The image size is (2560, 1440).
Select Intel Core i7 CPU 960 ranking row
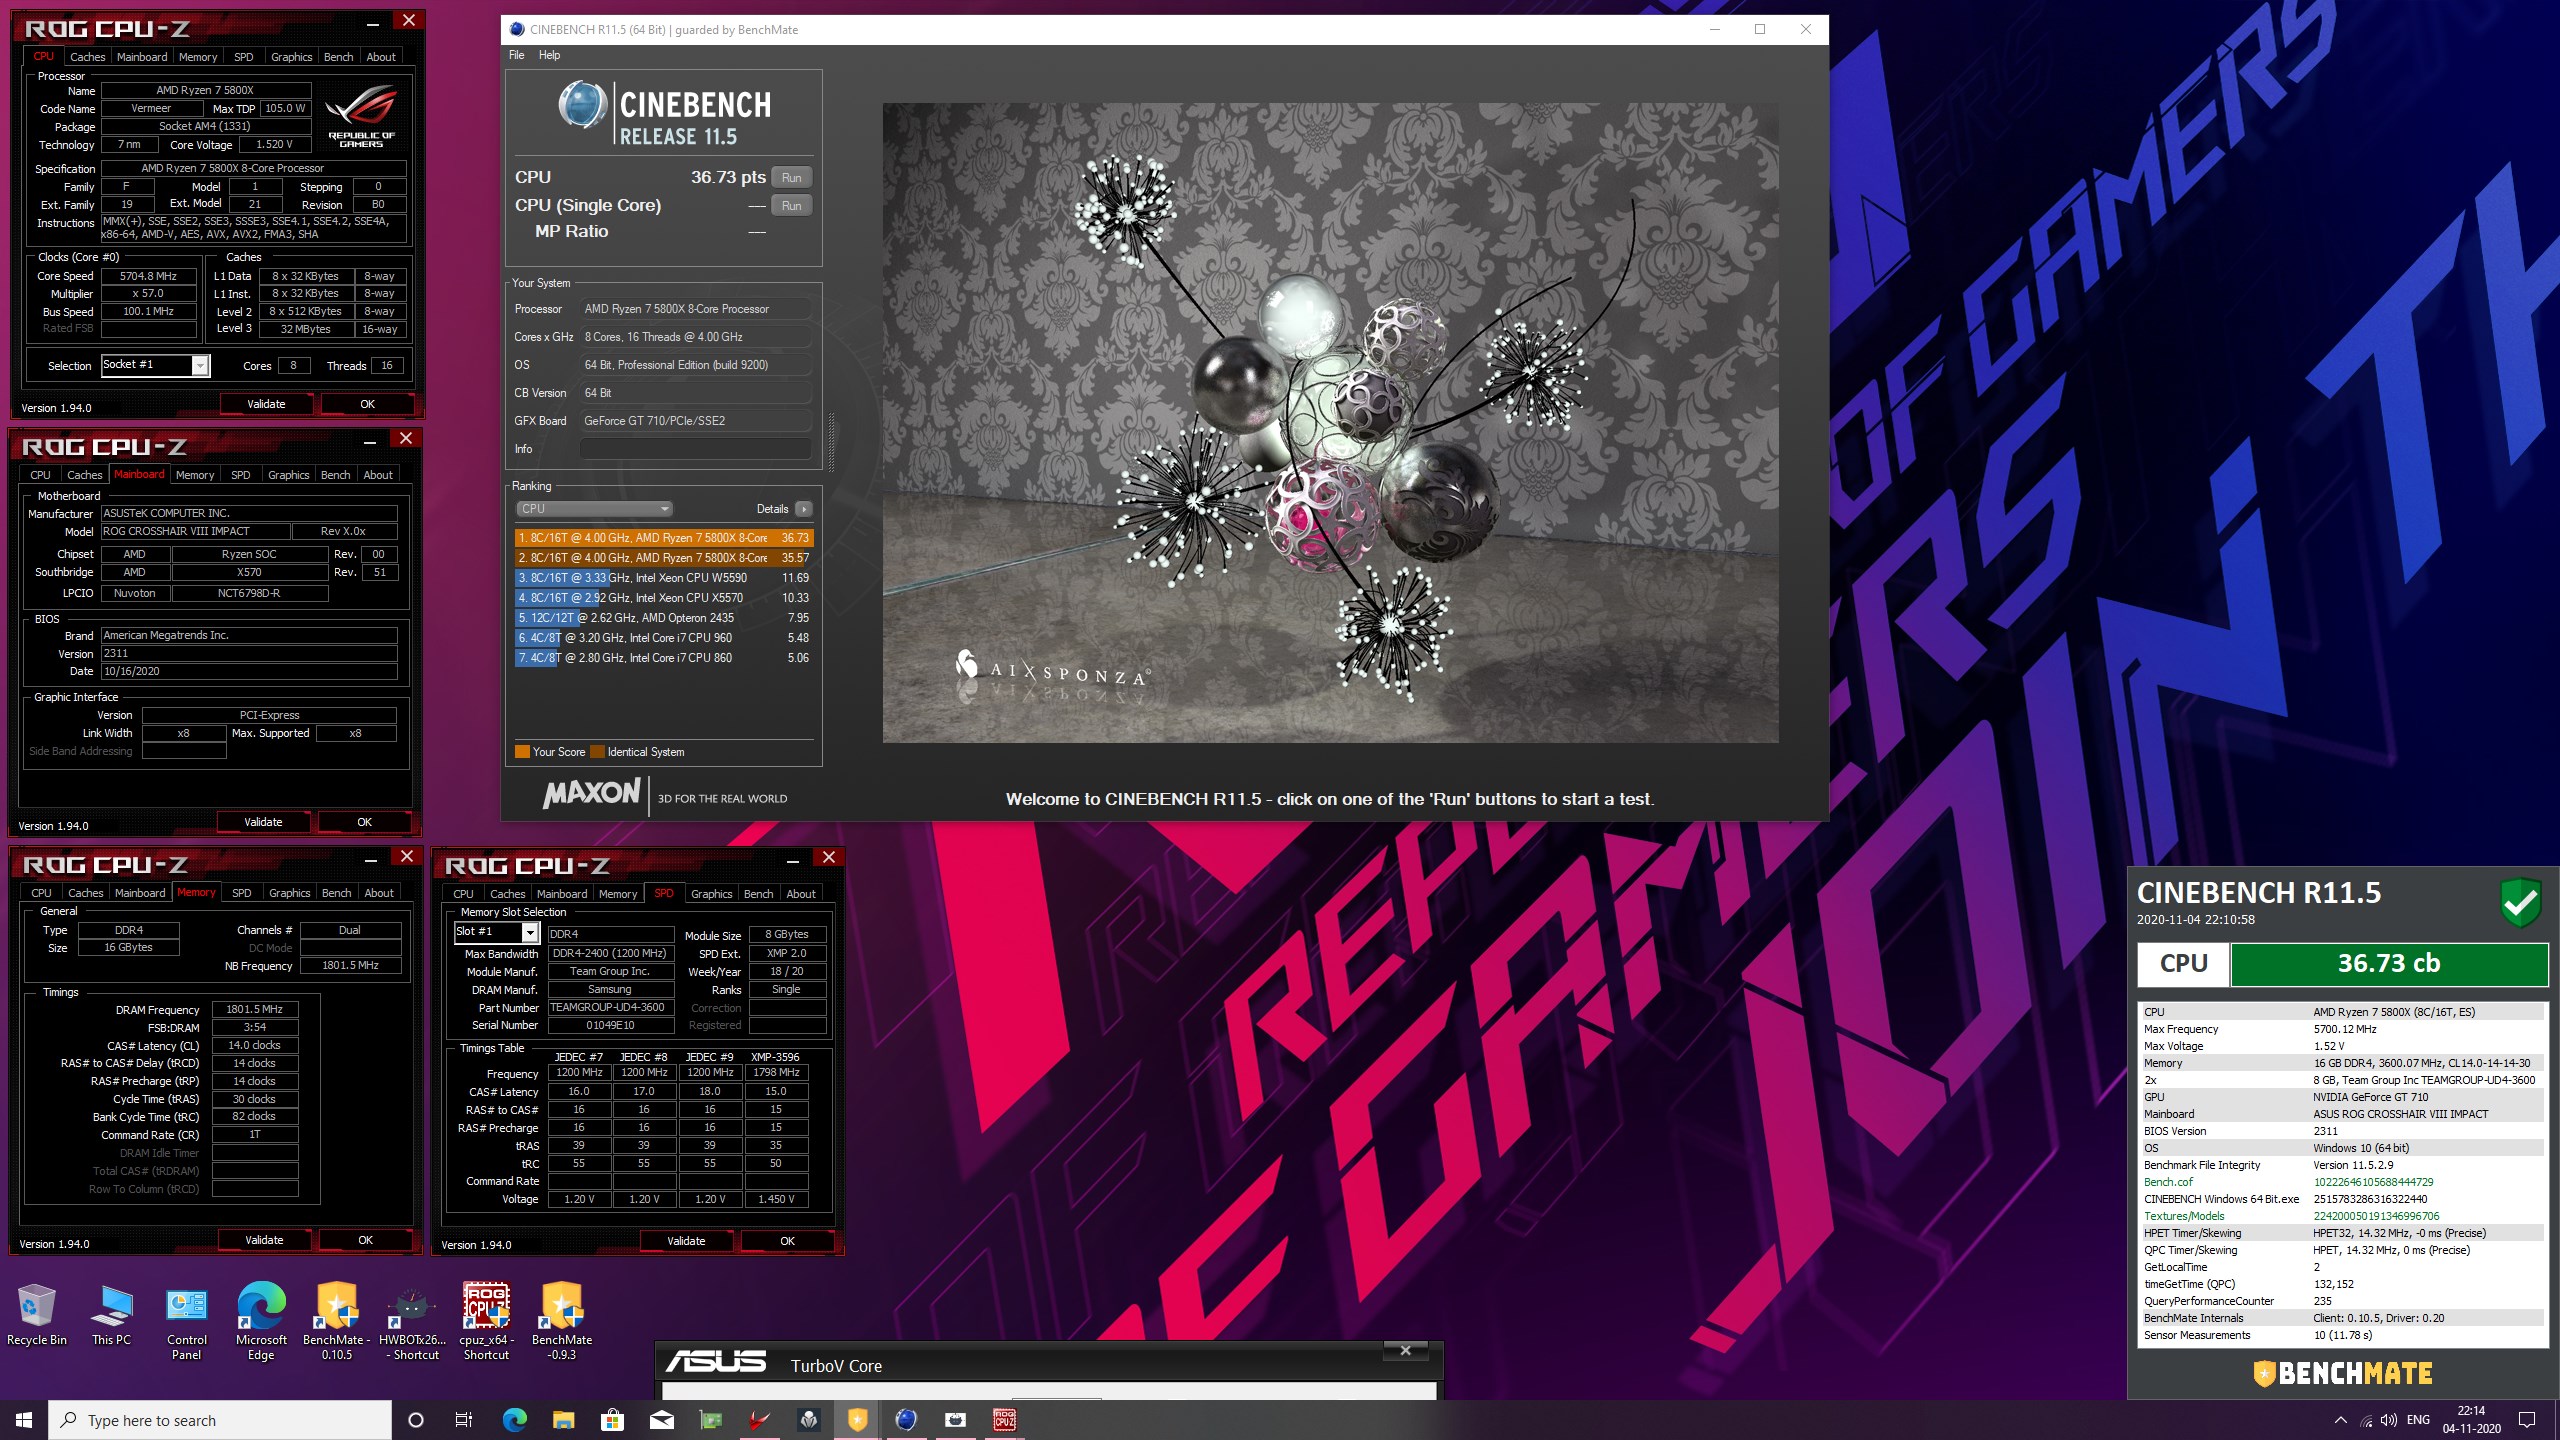tap(664, 638)
